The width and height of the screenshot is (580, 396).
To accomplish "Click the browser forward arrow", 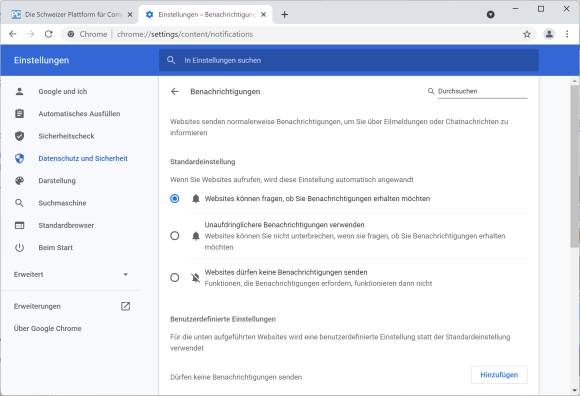I will (30, 34).
